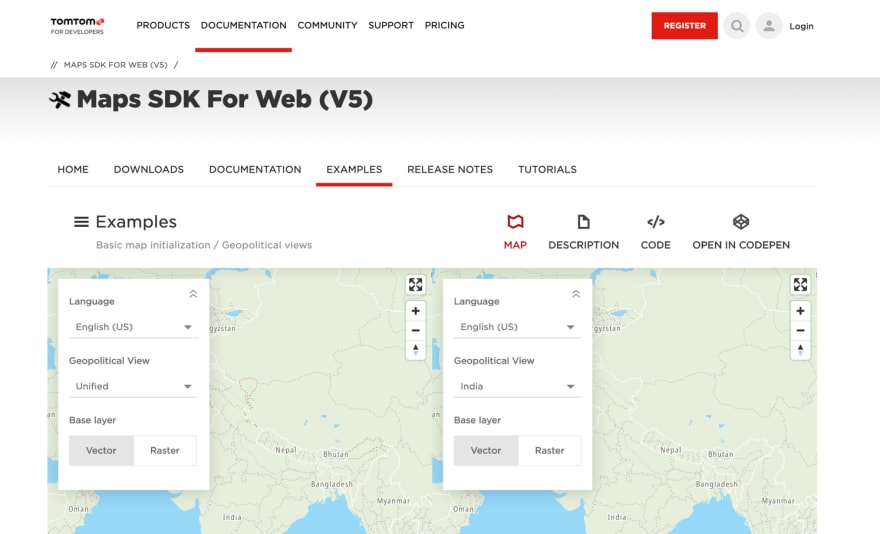Switch to the Home tab
This screenshot has height=534, width=880.
[73, 170]
